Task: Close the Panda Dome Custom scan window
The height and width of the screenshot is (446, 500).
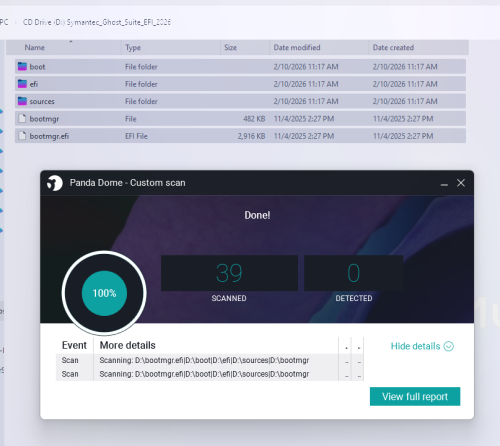Action: pyautogui.click(x=461, y=183)
